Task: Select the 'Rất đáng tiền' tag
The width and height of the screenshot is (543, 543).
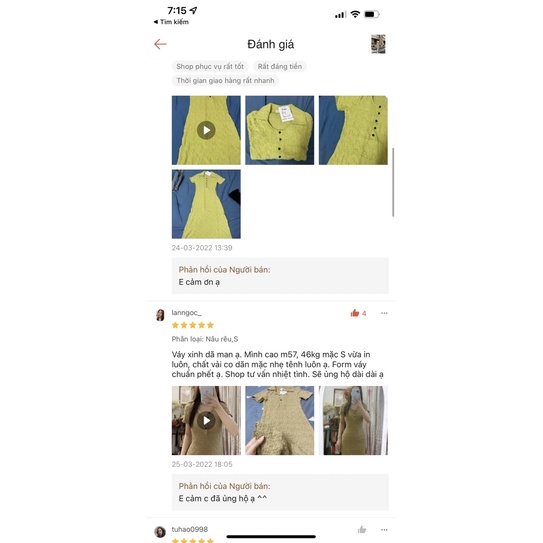Action: pyautogui.click(x=280, y=66)
